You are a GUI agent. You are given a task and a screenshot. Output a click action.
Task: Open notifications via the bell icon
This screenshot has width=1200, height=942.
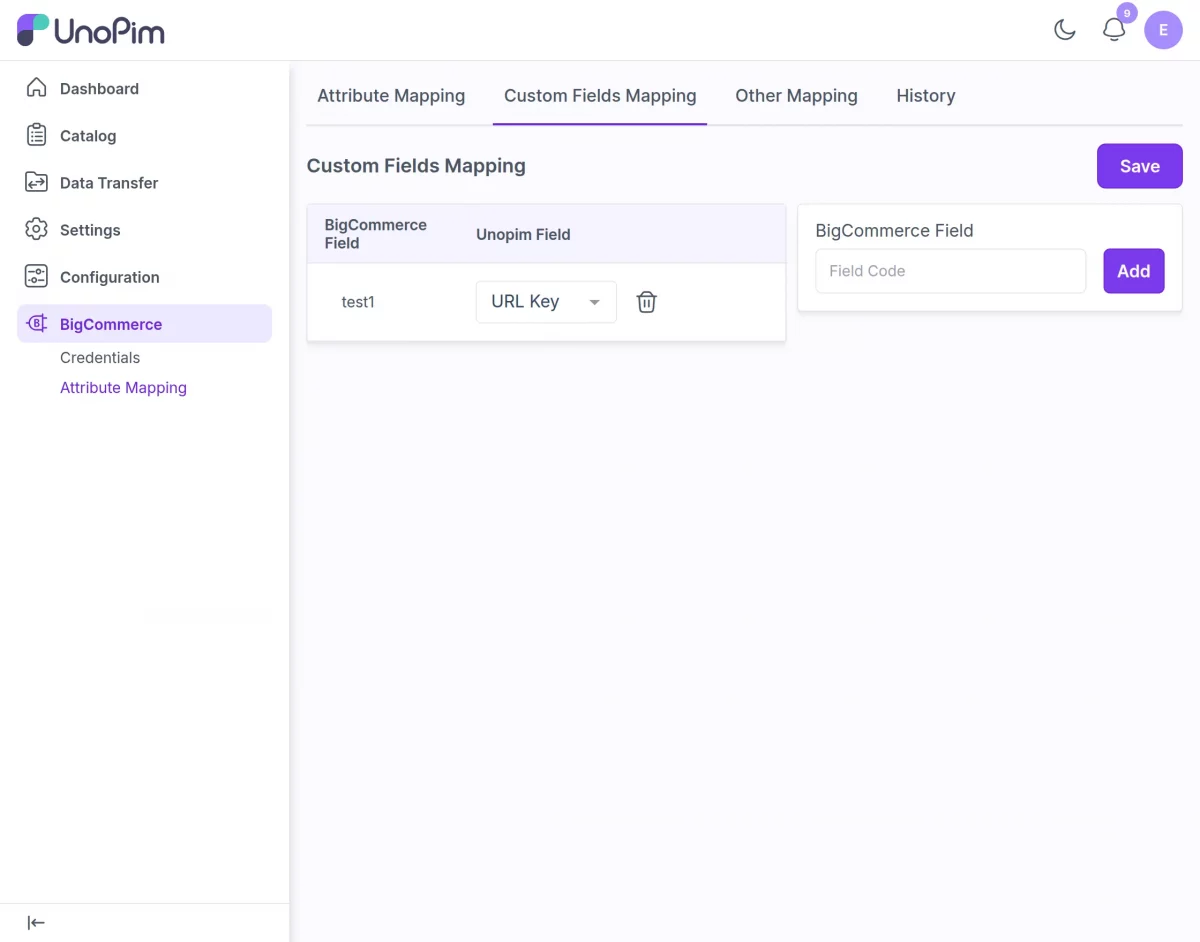point(1113,30)
